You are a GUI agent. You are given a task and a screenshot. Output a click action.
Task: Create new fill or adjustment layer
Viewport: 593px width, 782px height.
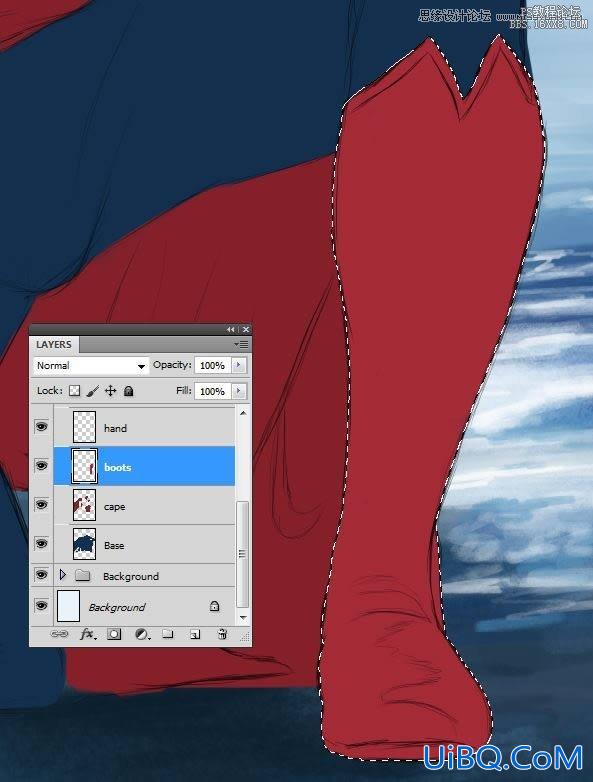142,634
